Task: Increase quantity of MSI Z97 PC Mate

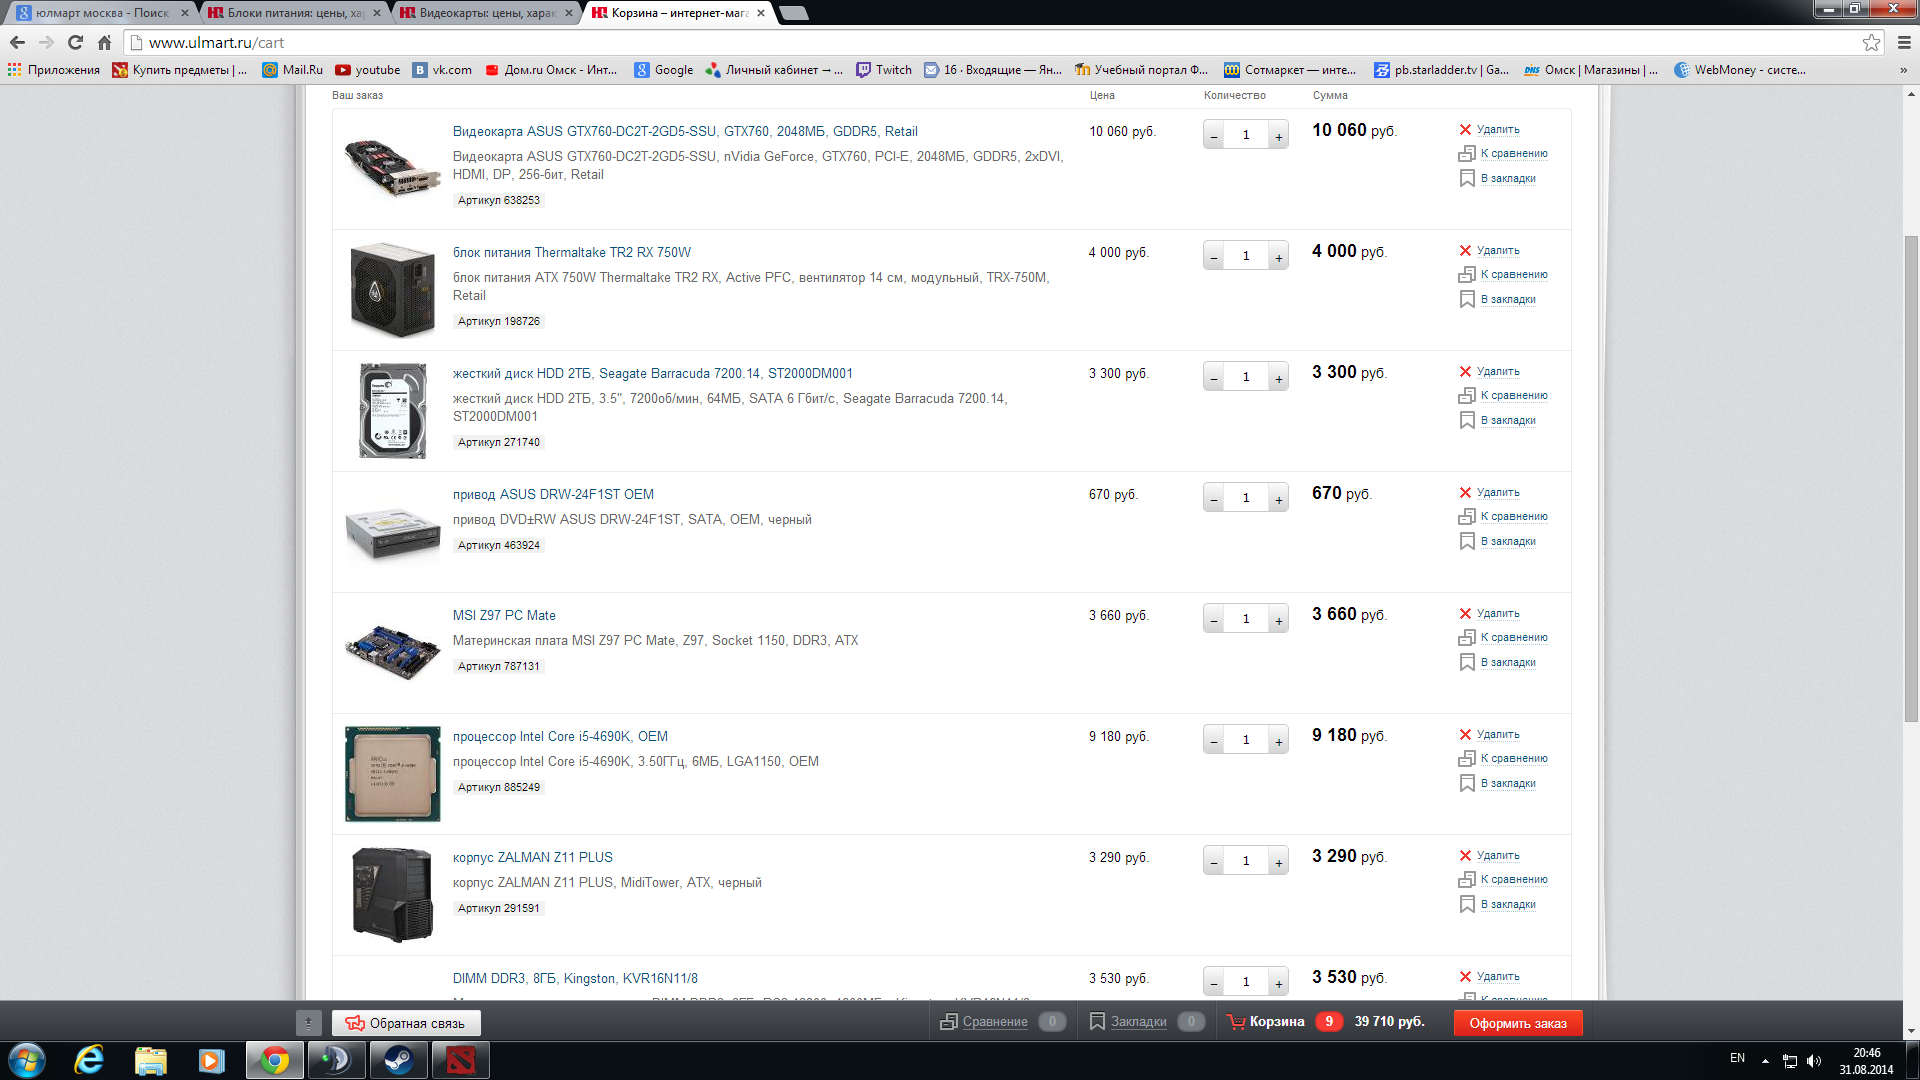Action: (x=1278, y=620)
